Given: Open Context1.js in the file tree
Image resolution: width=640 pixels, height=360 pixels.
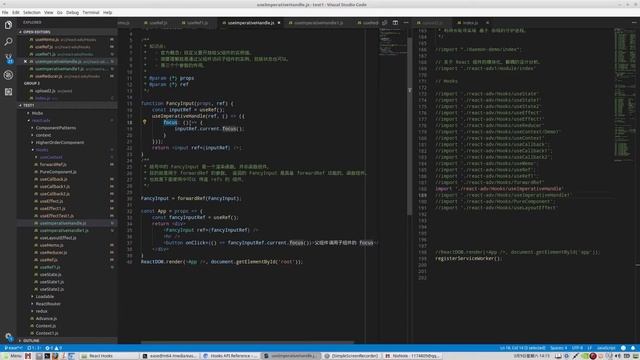Looking at the screenshot, I should pyautogui.click(x=47, y=333).
